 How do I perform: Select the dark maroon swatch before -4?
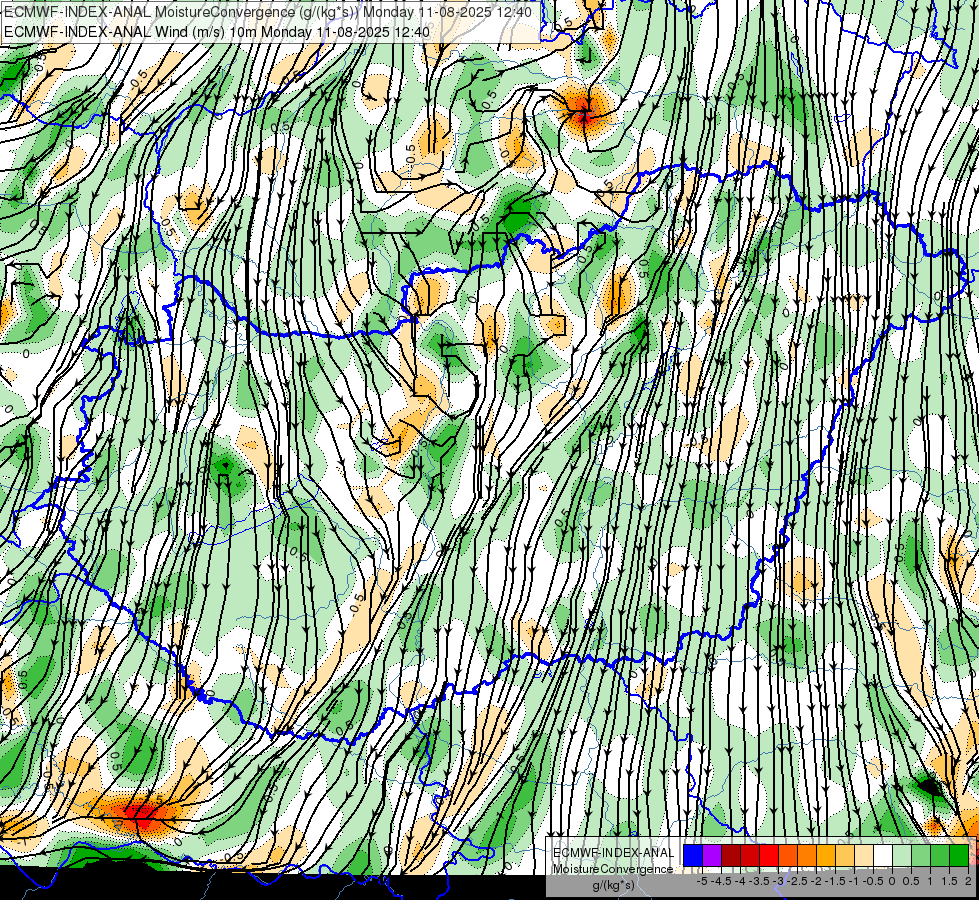point(731,855)
